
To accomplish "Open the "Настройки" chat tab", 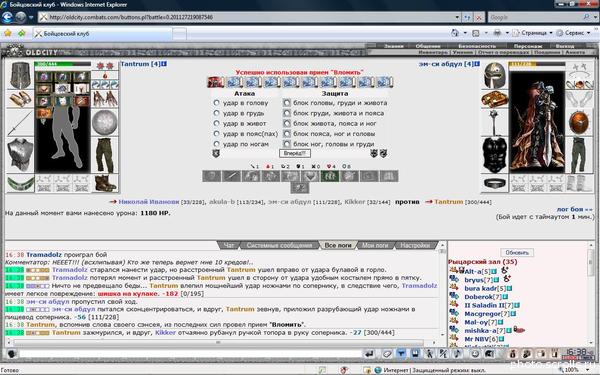I will (x=415, y=245).
